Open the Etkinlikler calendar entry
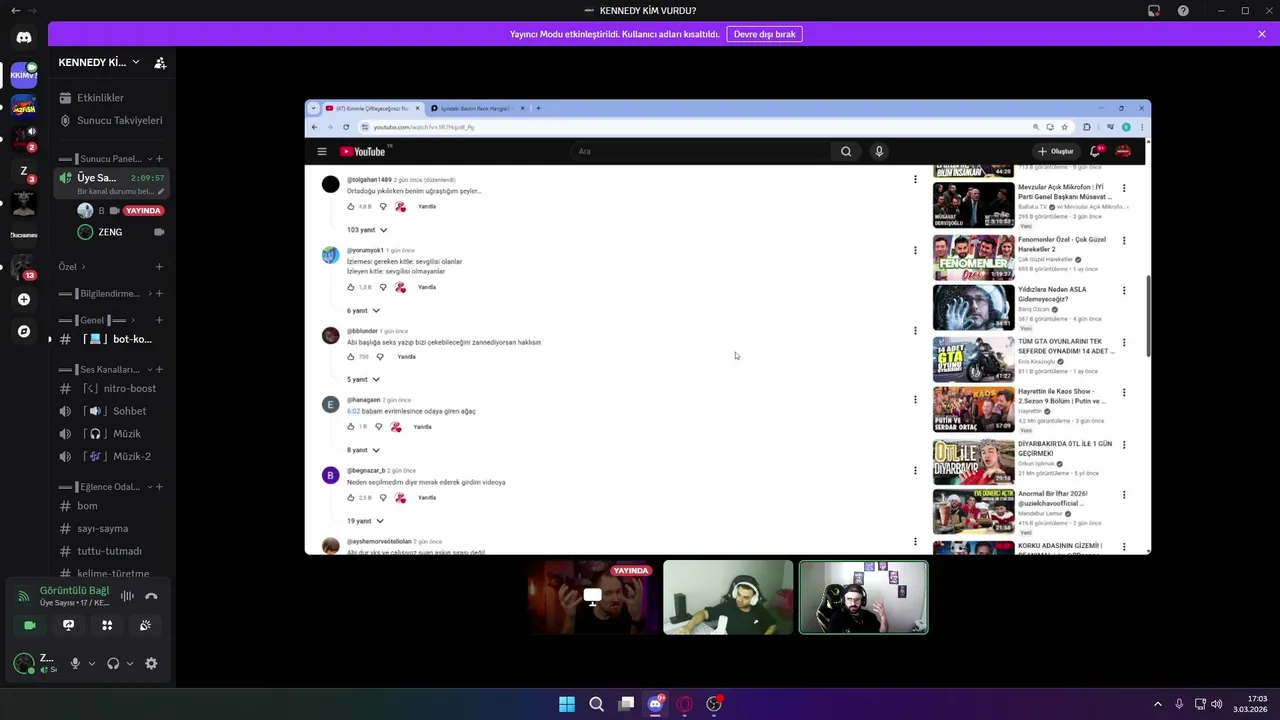The height and width of the screenshot is (720, 1280). click(x=111, y=98)
